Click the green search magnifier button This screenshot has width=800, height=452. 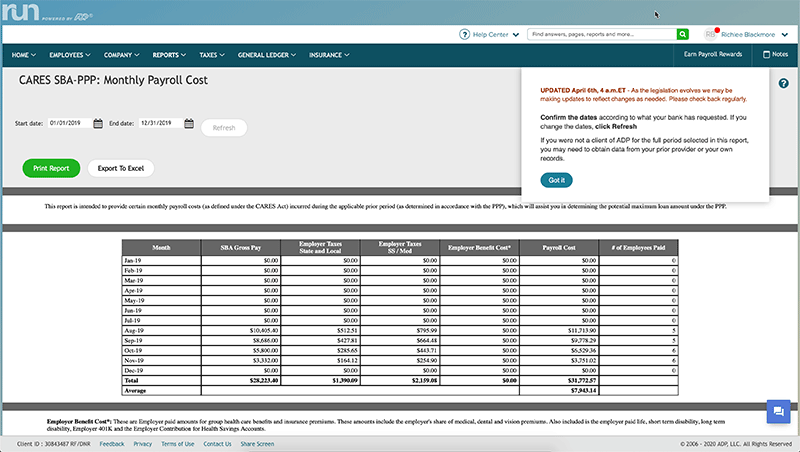683,34
